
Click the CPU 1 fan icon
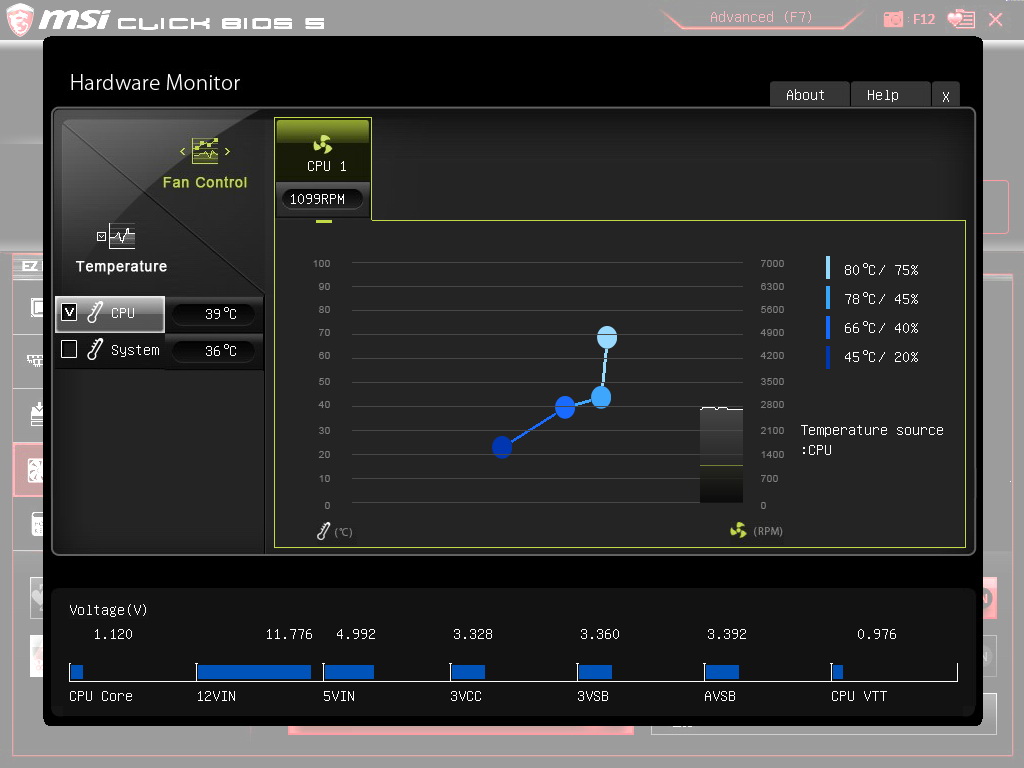coord(323,144)
